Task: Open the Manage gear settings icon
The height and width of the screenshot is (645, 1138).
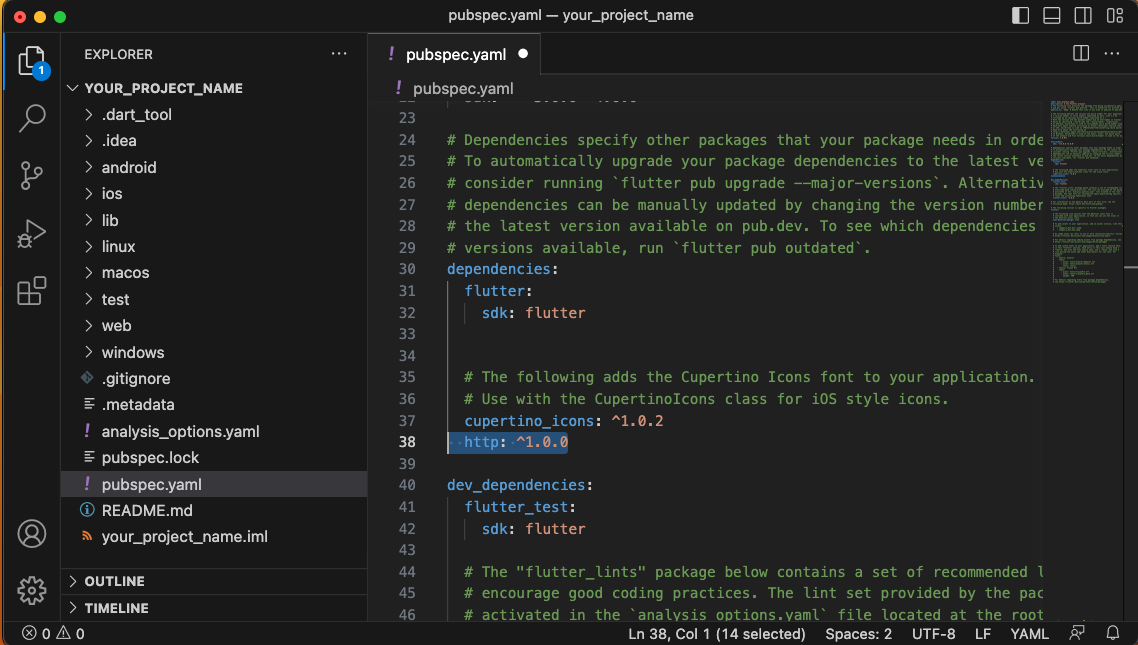Action: coord(32,591)
